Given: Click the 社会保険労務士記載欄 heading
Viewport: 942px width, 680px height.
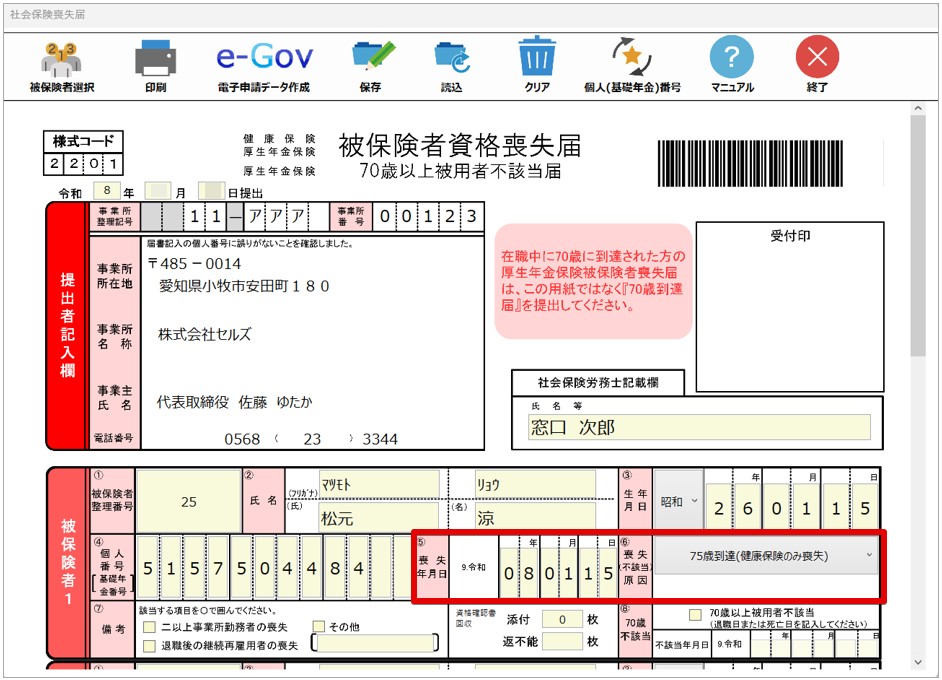Looking at the screenshot, I should click(x=598, y=383).
